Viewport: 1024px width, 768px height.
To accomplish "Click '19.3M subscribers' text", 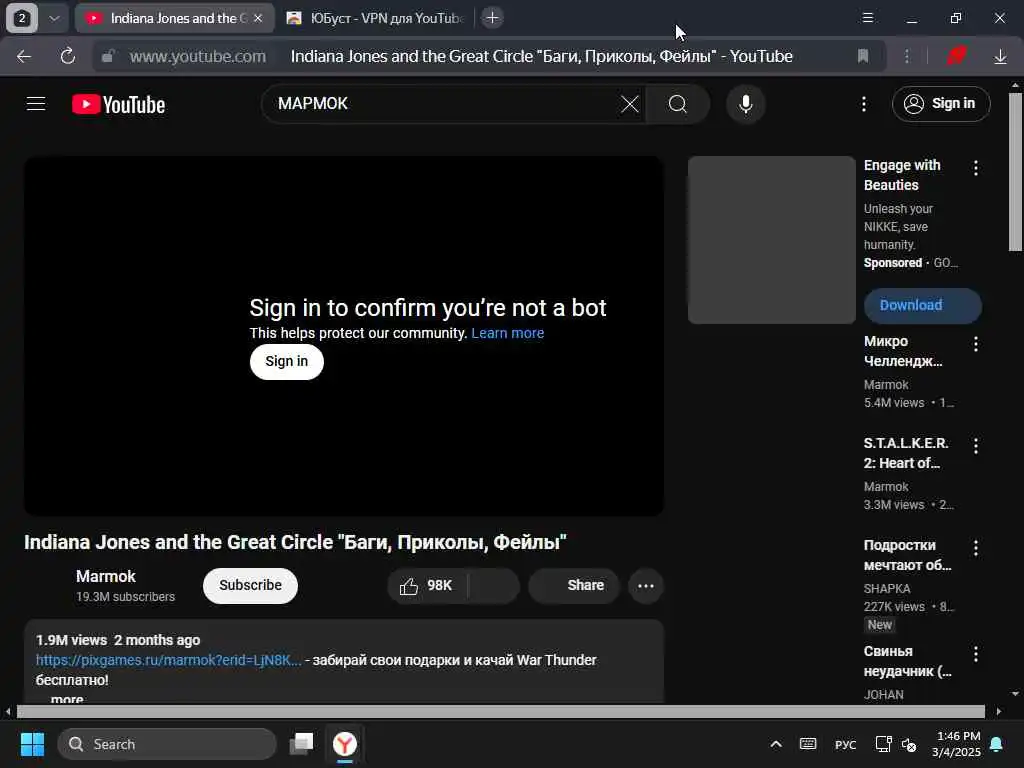I will coord(125,597).
